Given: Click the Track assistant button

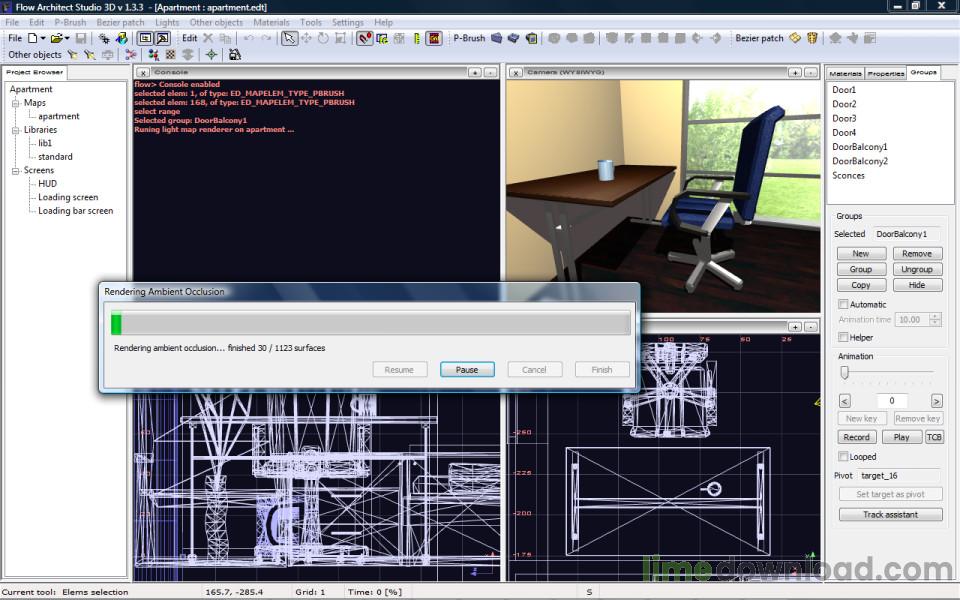Looking at the screenshot, I should click(890, 515).
